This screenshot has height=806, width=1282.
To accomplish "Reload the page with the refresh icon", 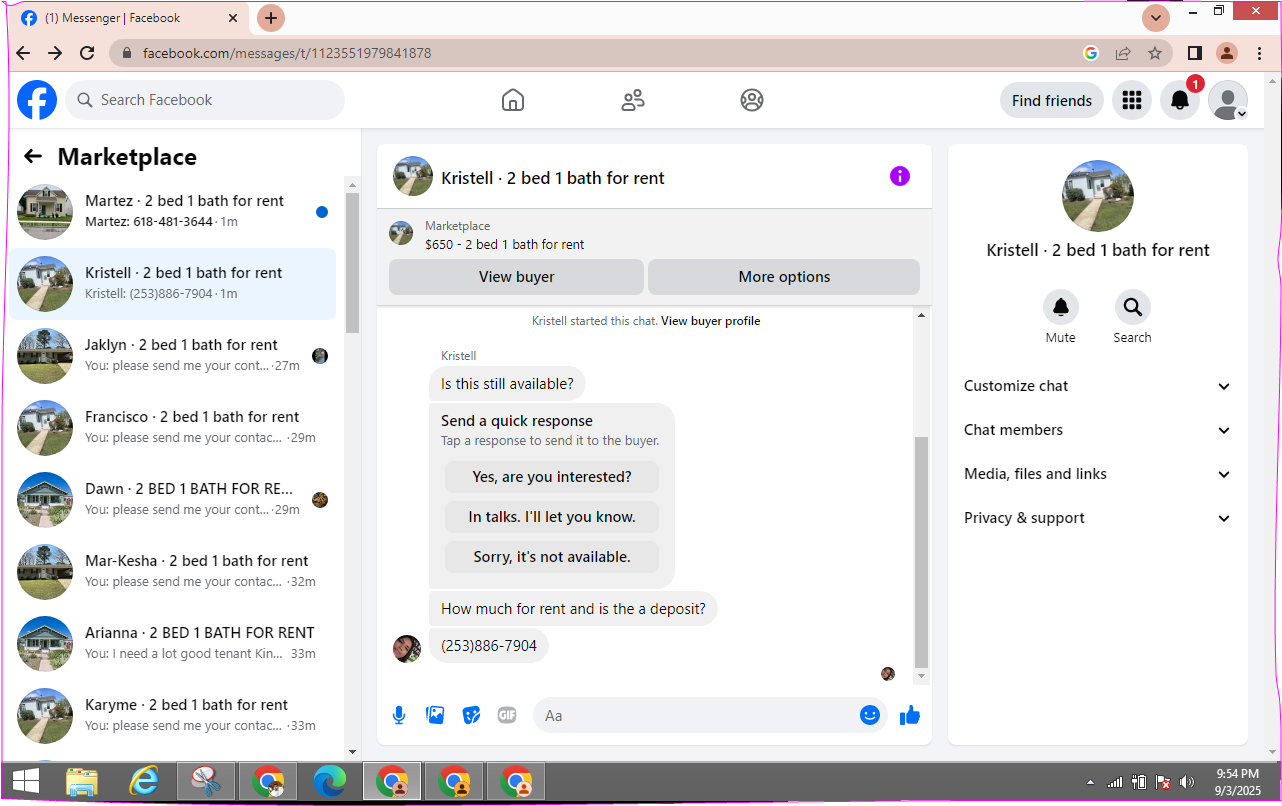I will coord(87,53).
